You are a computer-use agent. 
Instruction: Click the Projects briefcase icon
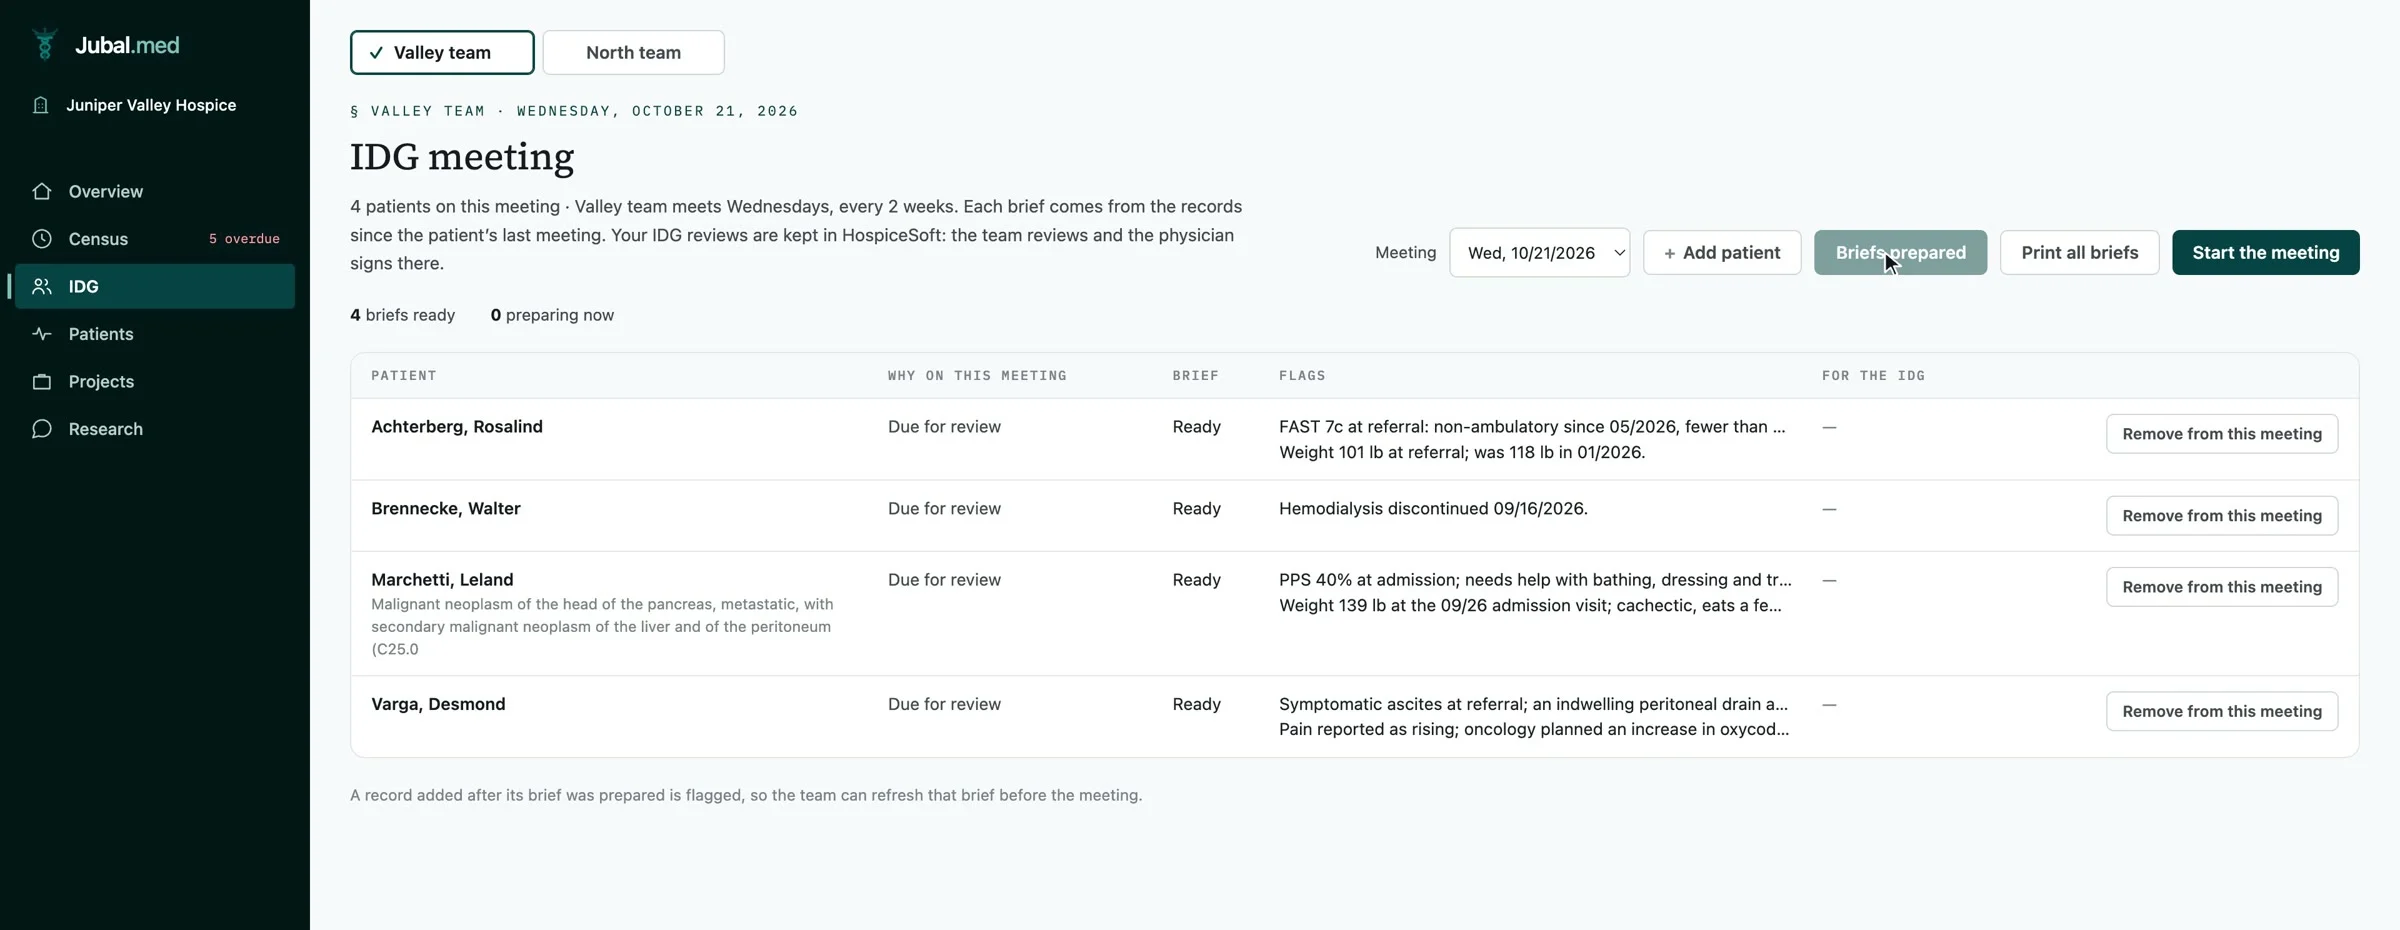[42, 381]
